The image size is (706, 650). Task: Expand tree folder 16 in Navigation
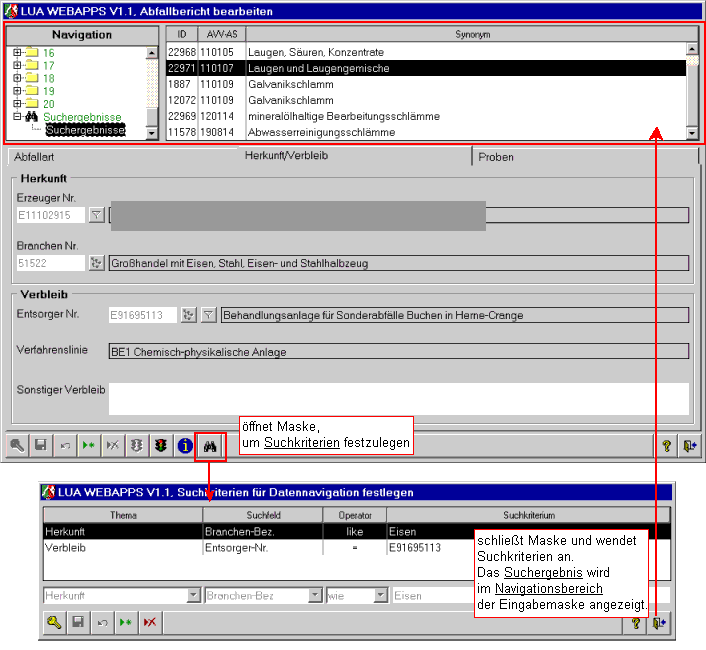coord(17,52)
